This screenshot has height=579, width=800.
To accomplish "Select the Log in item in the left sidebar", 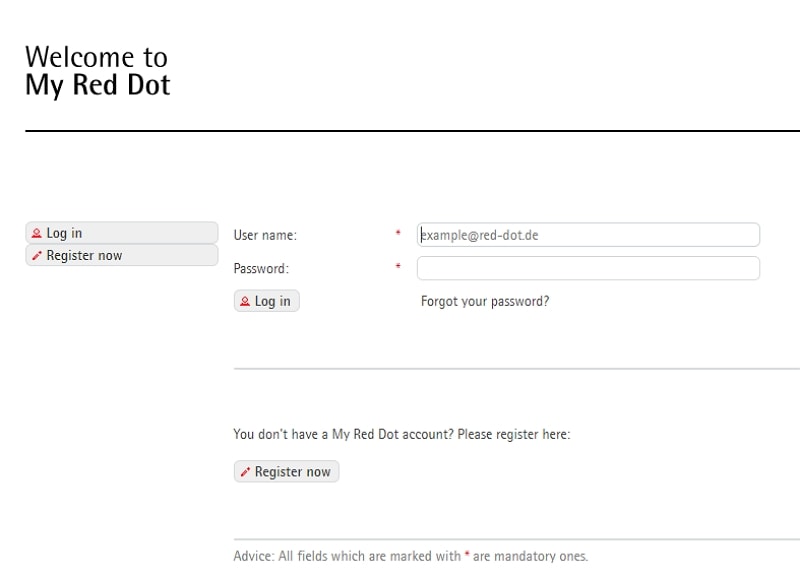I will (x=121, y=233).
